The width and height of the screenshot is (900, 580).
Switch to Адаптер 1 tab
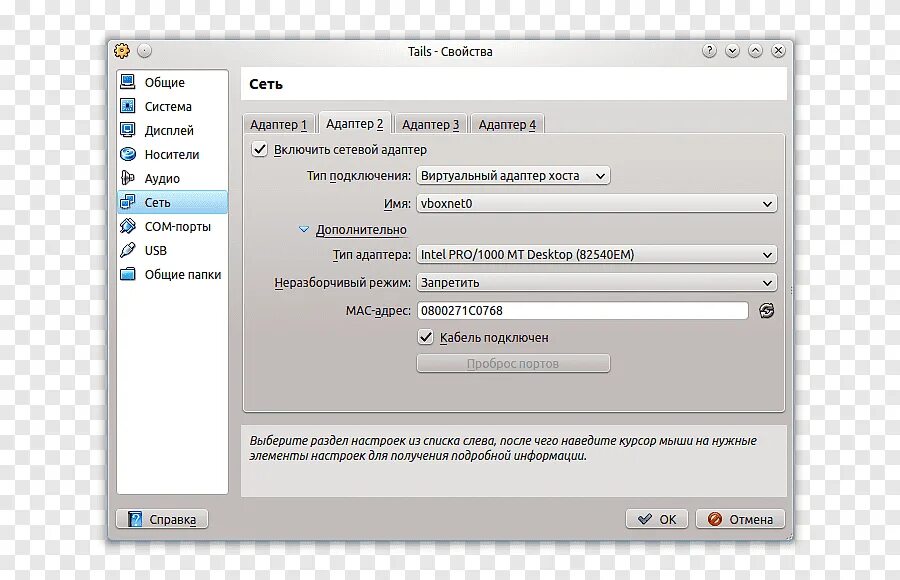pyautogui.click(x=278, y=124)
